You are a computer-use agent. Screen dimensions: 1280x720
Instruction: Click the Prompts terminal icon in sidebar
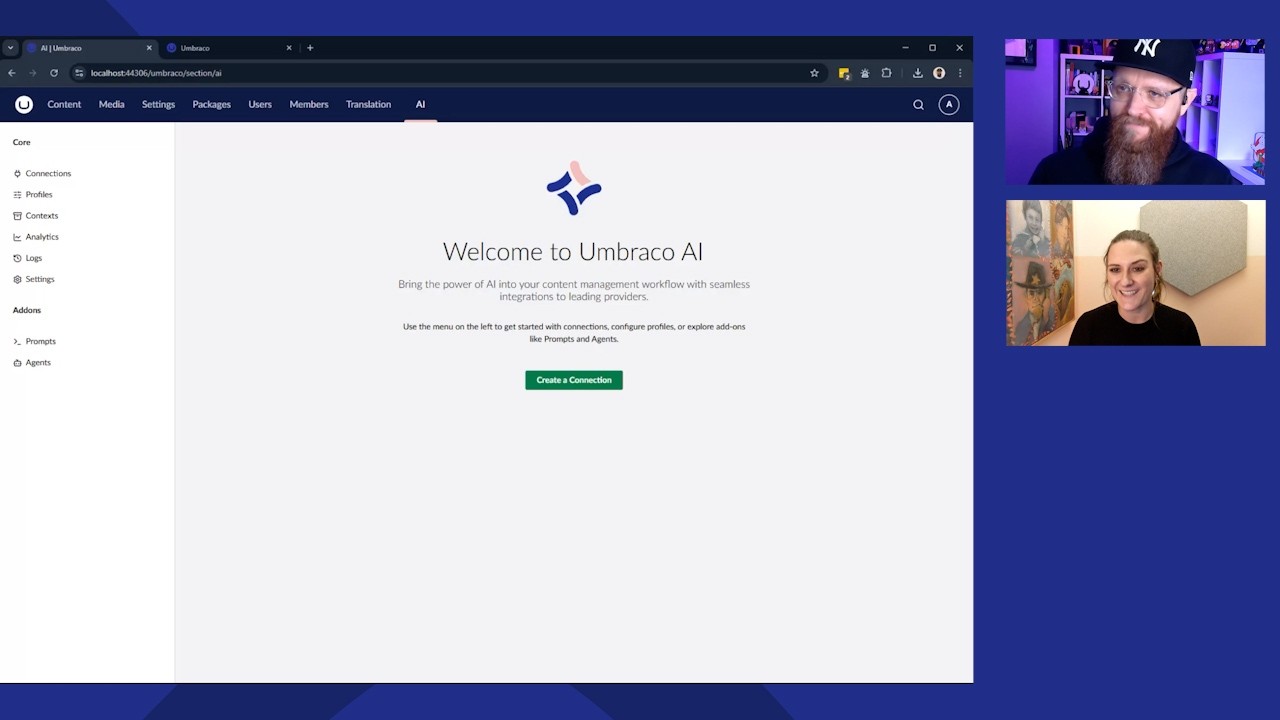coord(17,342)
